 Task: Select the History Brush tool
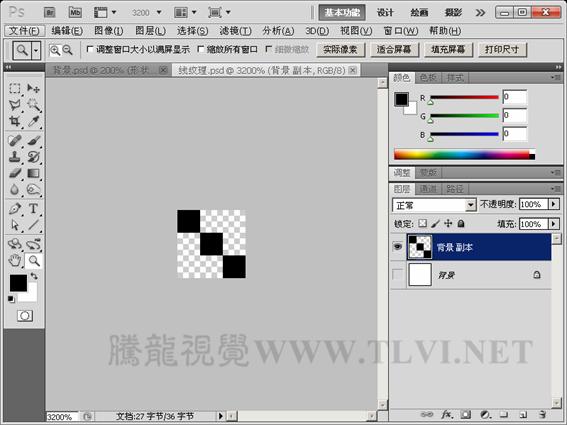click(33, 157)
